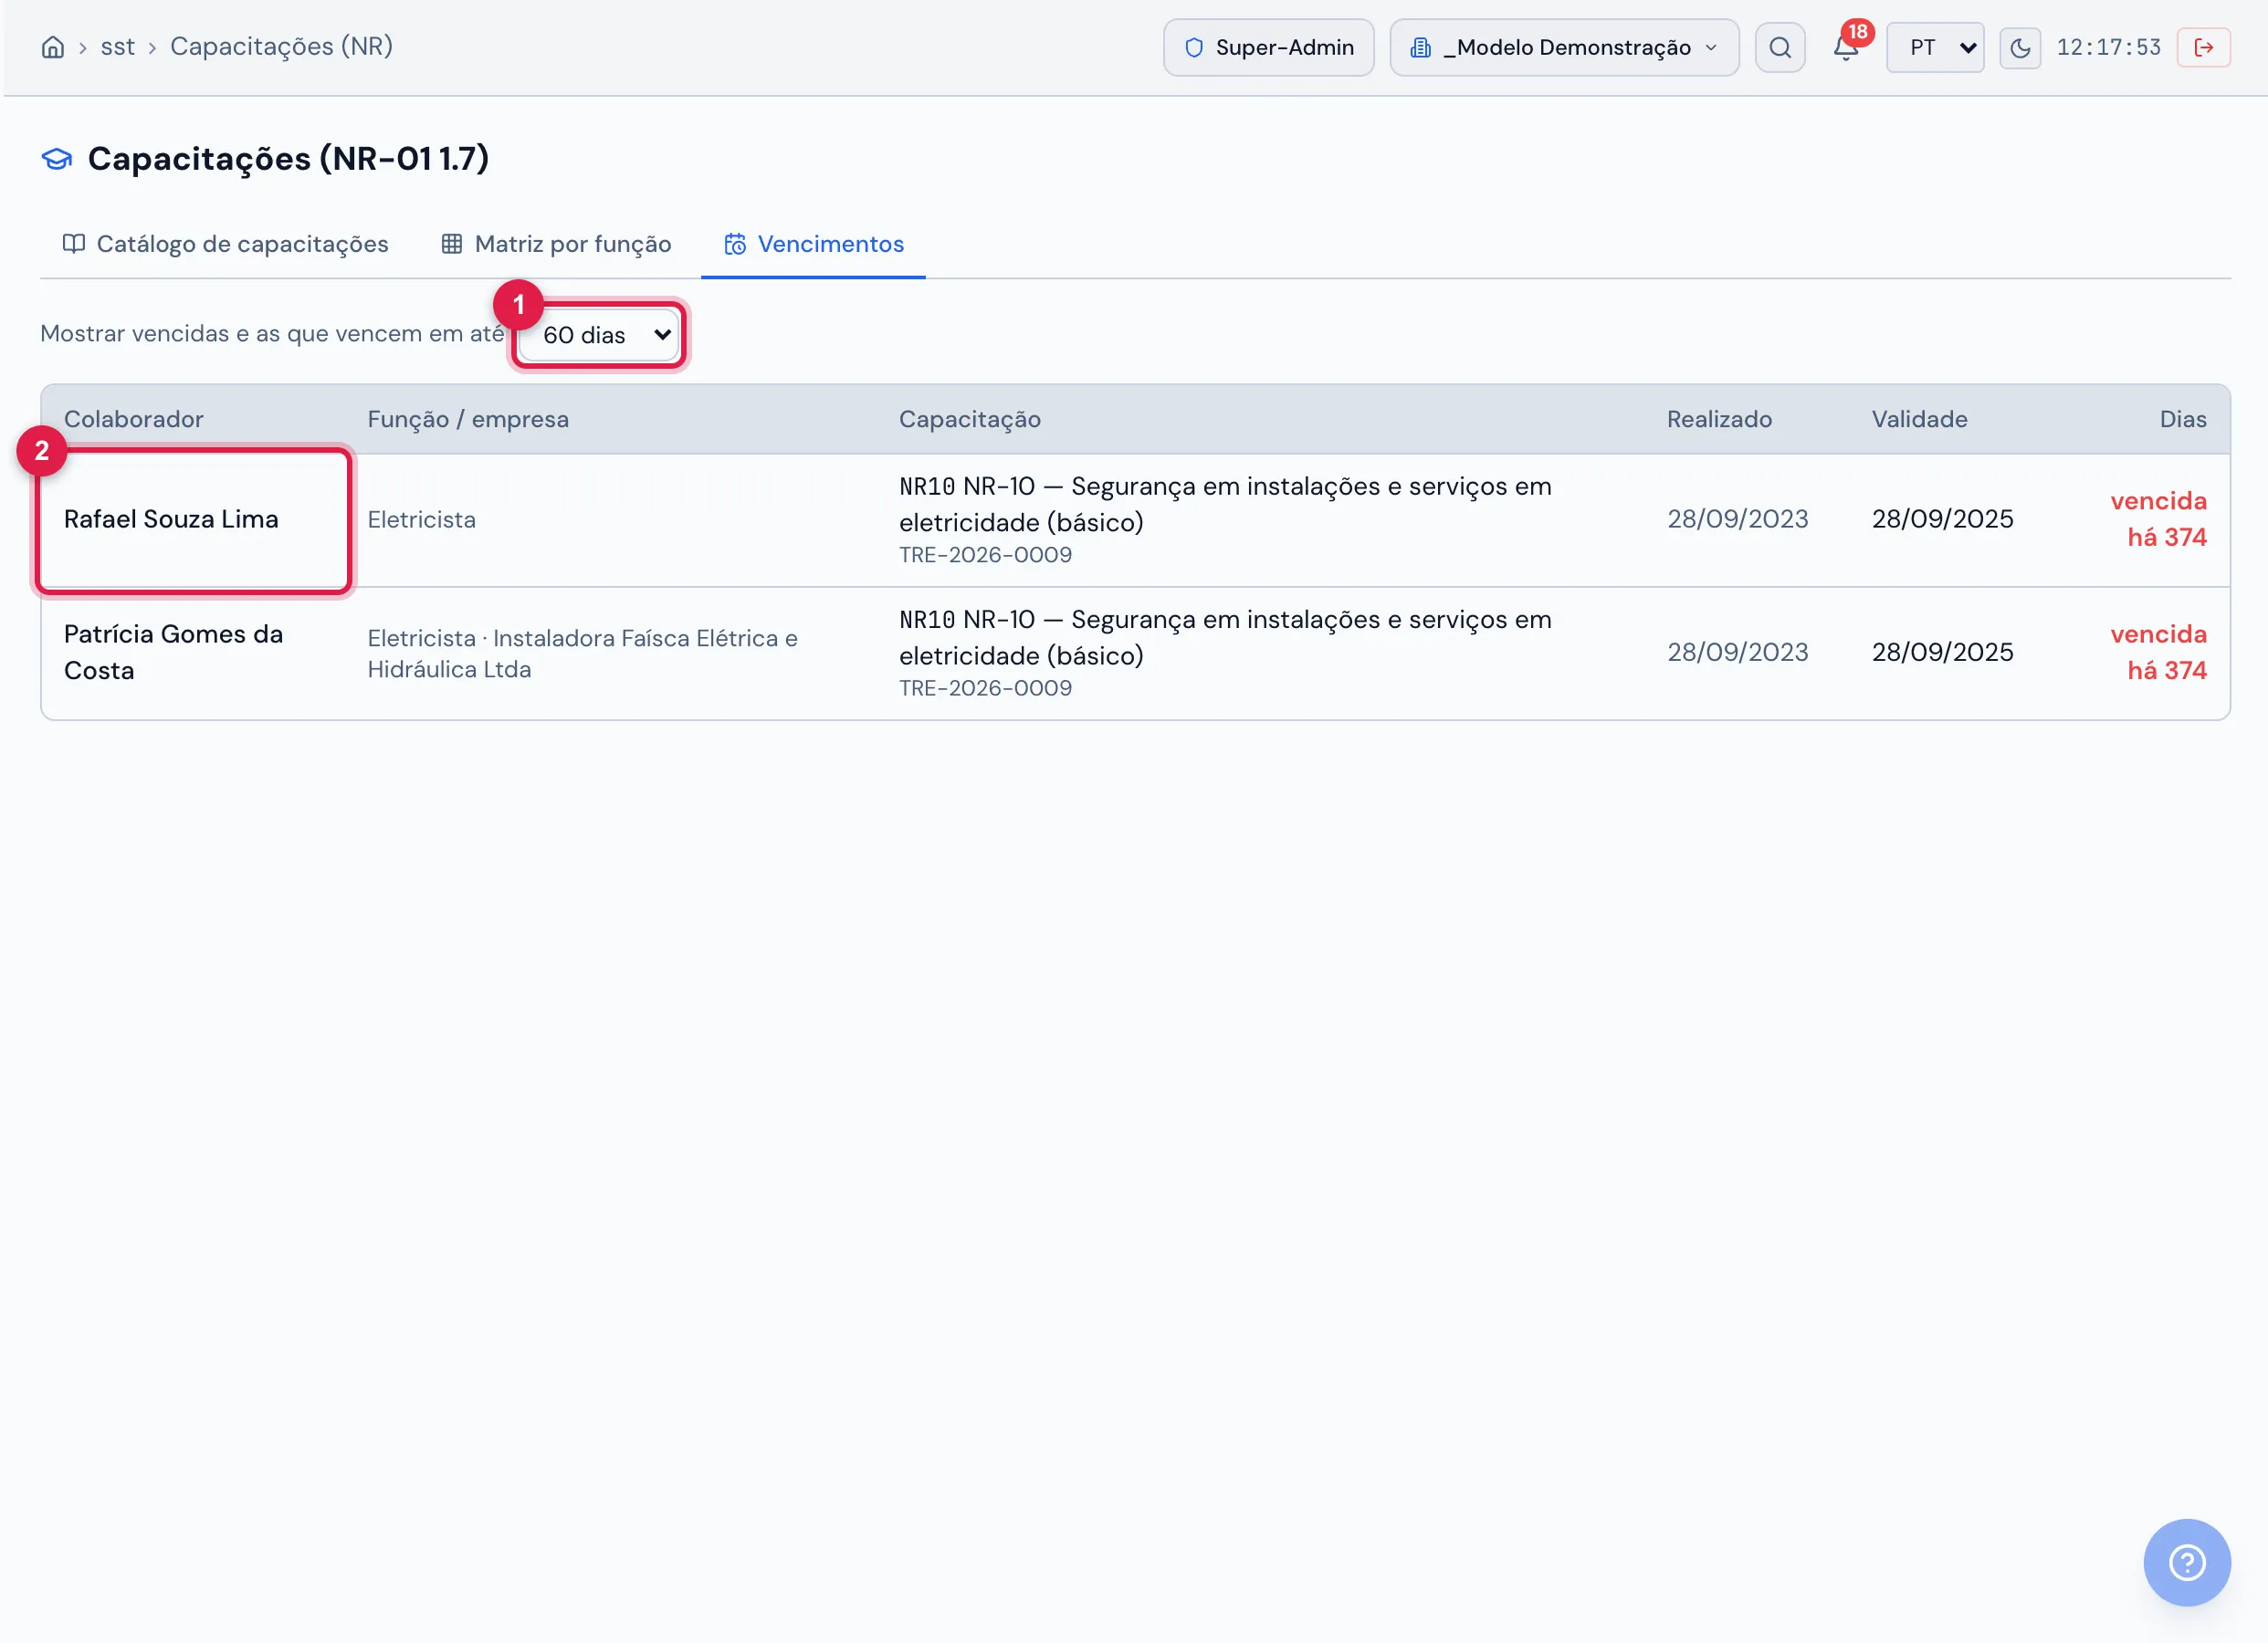The width and height of the screenshot is (2268, 1643).
Task: Click Patrícia's TRE-2026-0009 code
Action: point(985,688)
